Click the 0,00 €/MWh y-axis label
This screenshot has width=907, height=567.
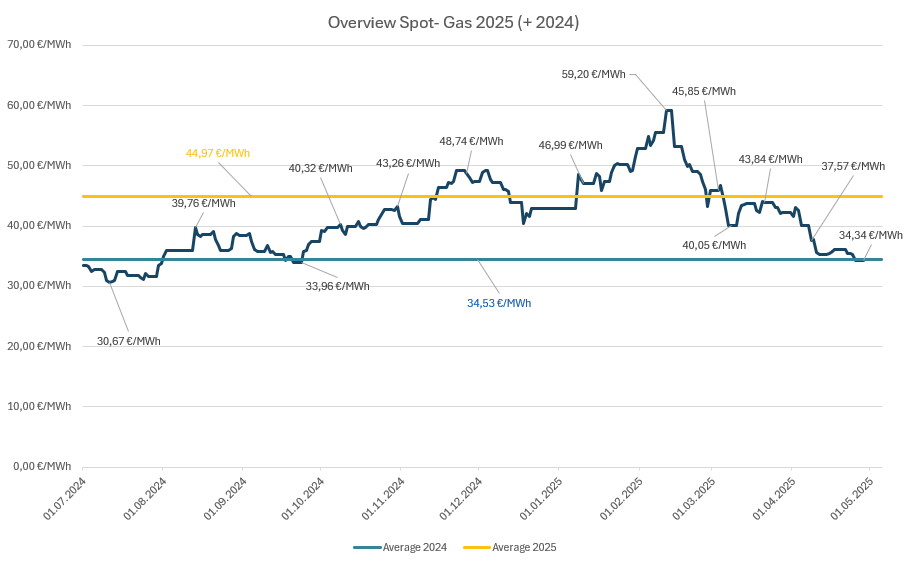click(41, 466)
